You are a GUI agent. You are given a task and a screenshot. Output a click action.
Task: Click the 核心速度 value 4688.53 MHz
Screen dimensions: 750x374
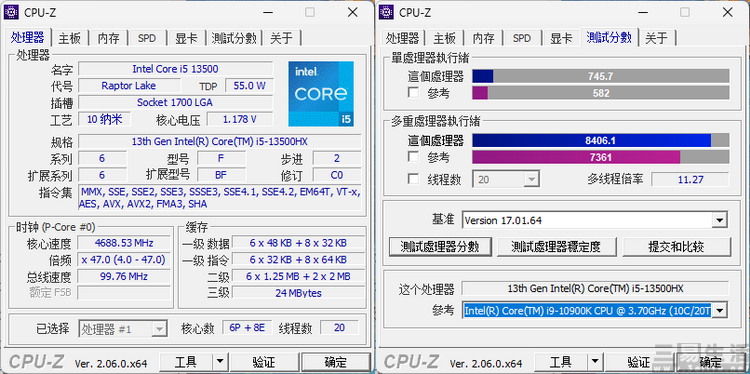(124, 243)
